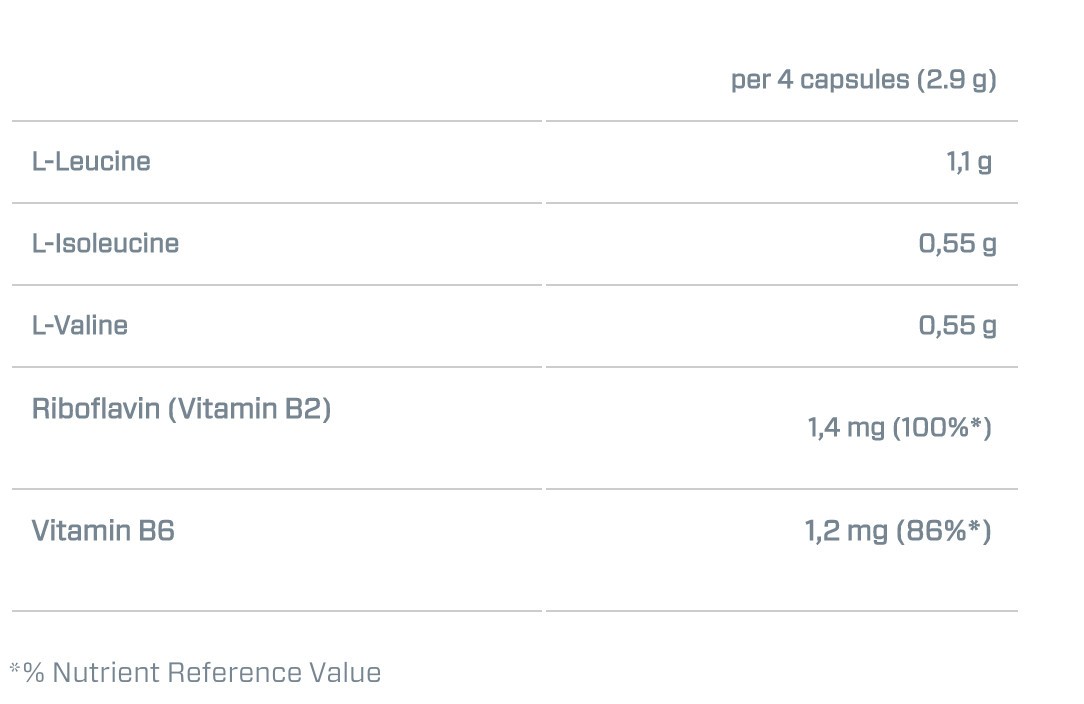Click the asterisk after 86%
The height and width of the screenshot is (704, 1084).
point(976,527)
